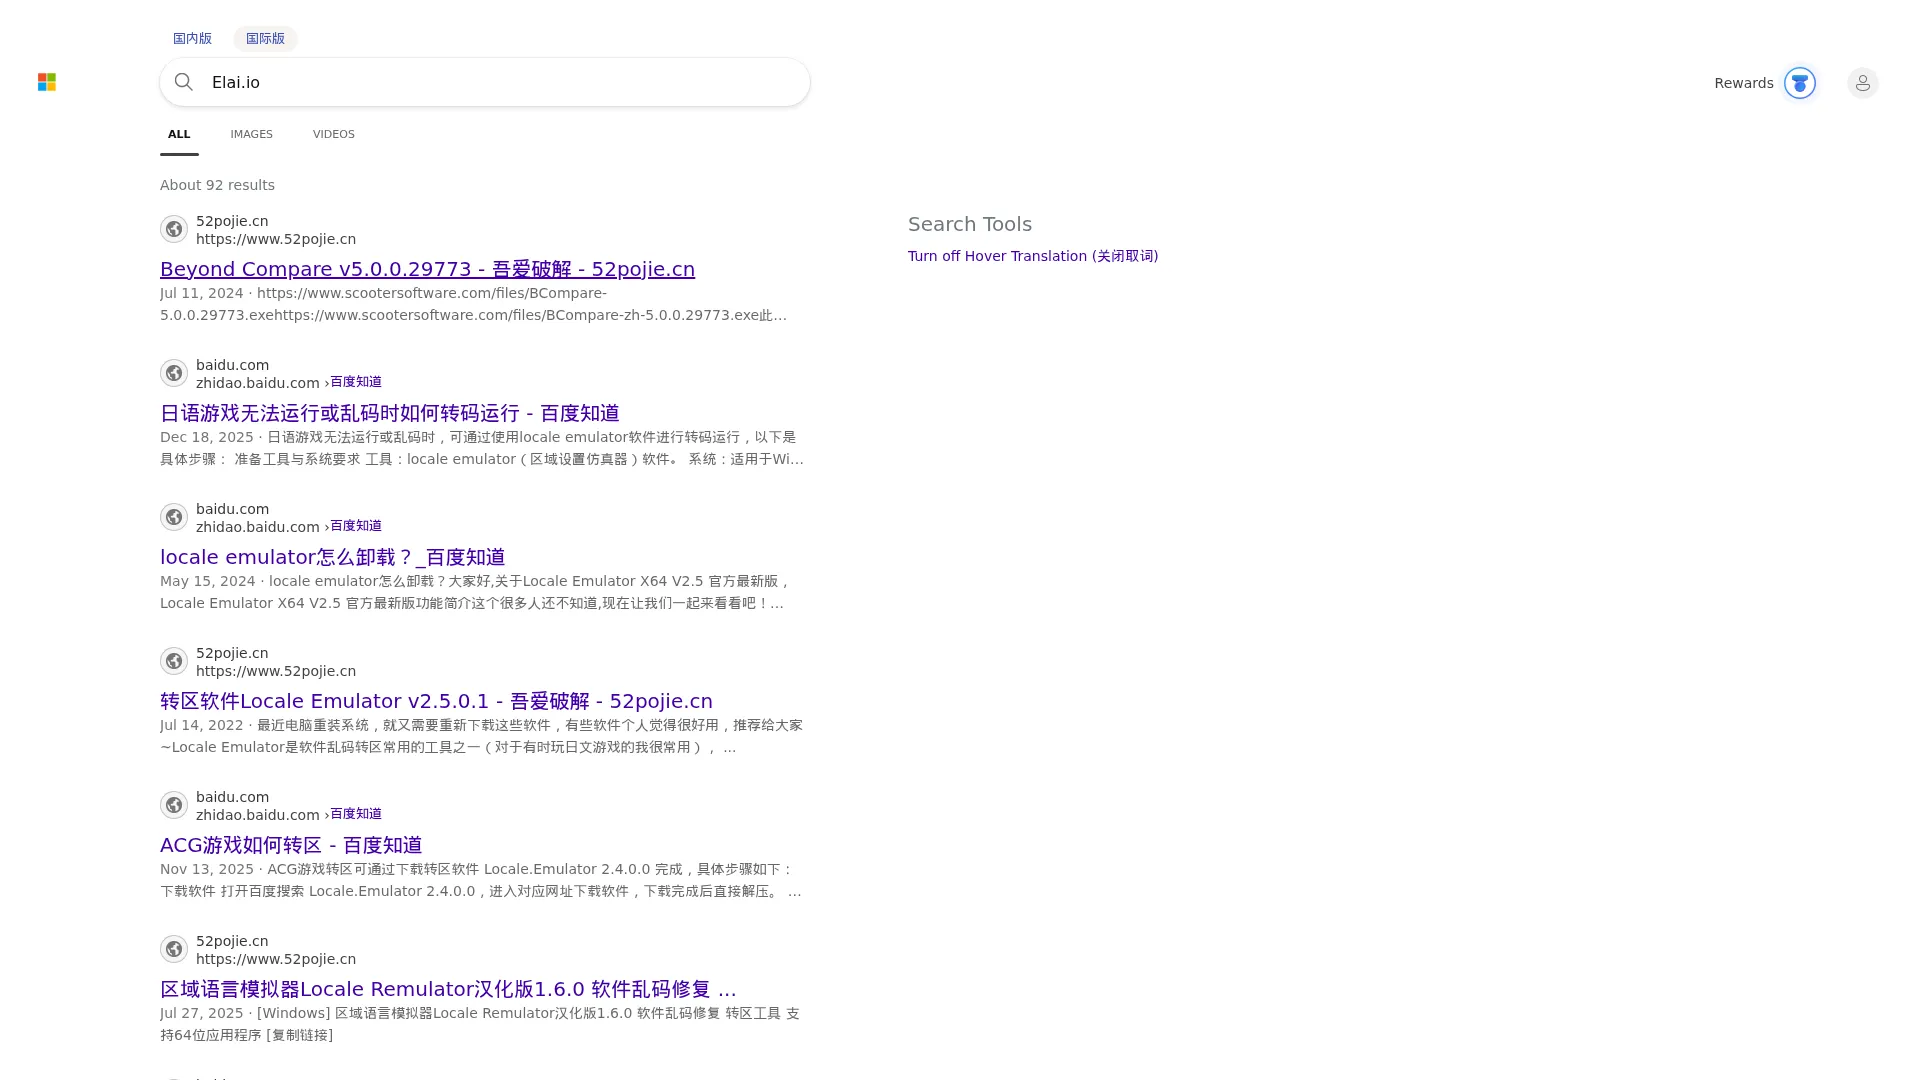Click zhidao.baidu.com URL above ACG游戏 result
The width and height of the screenshot is (1920, 1080).
[258, 815]
